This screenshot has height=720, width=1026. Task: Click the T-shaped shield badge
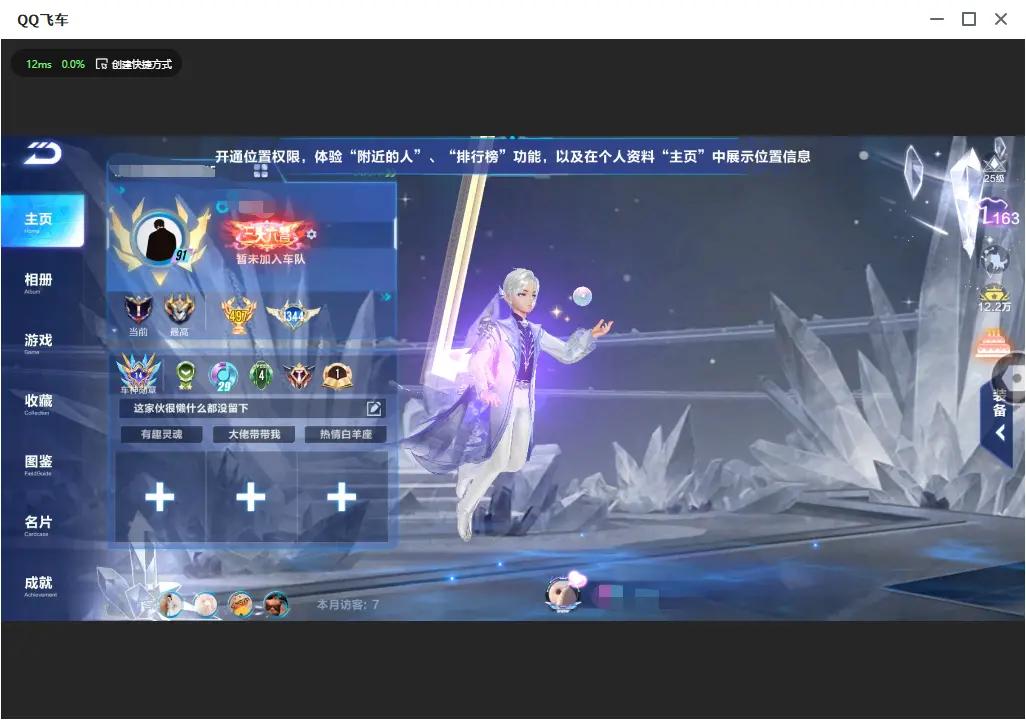(x=299, y=376)
